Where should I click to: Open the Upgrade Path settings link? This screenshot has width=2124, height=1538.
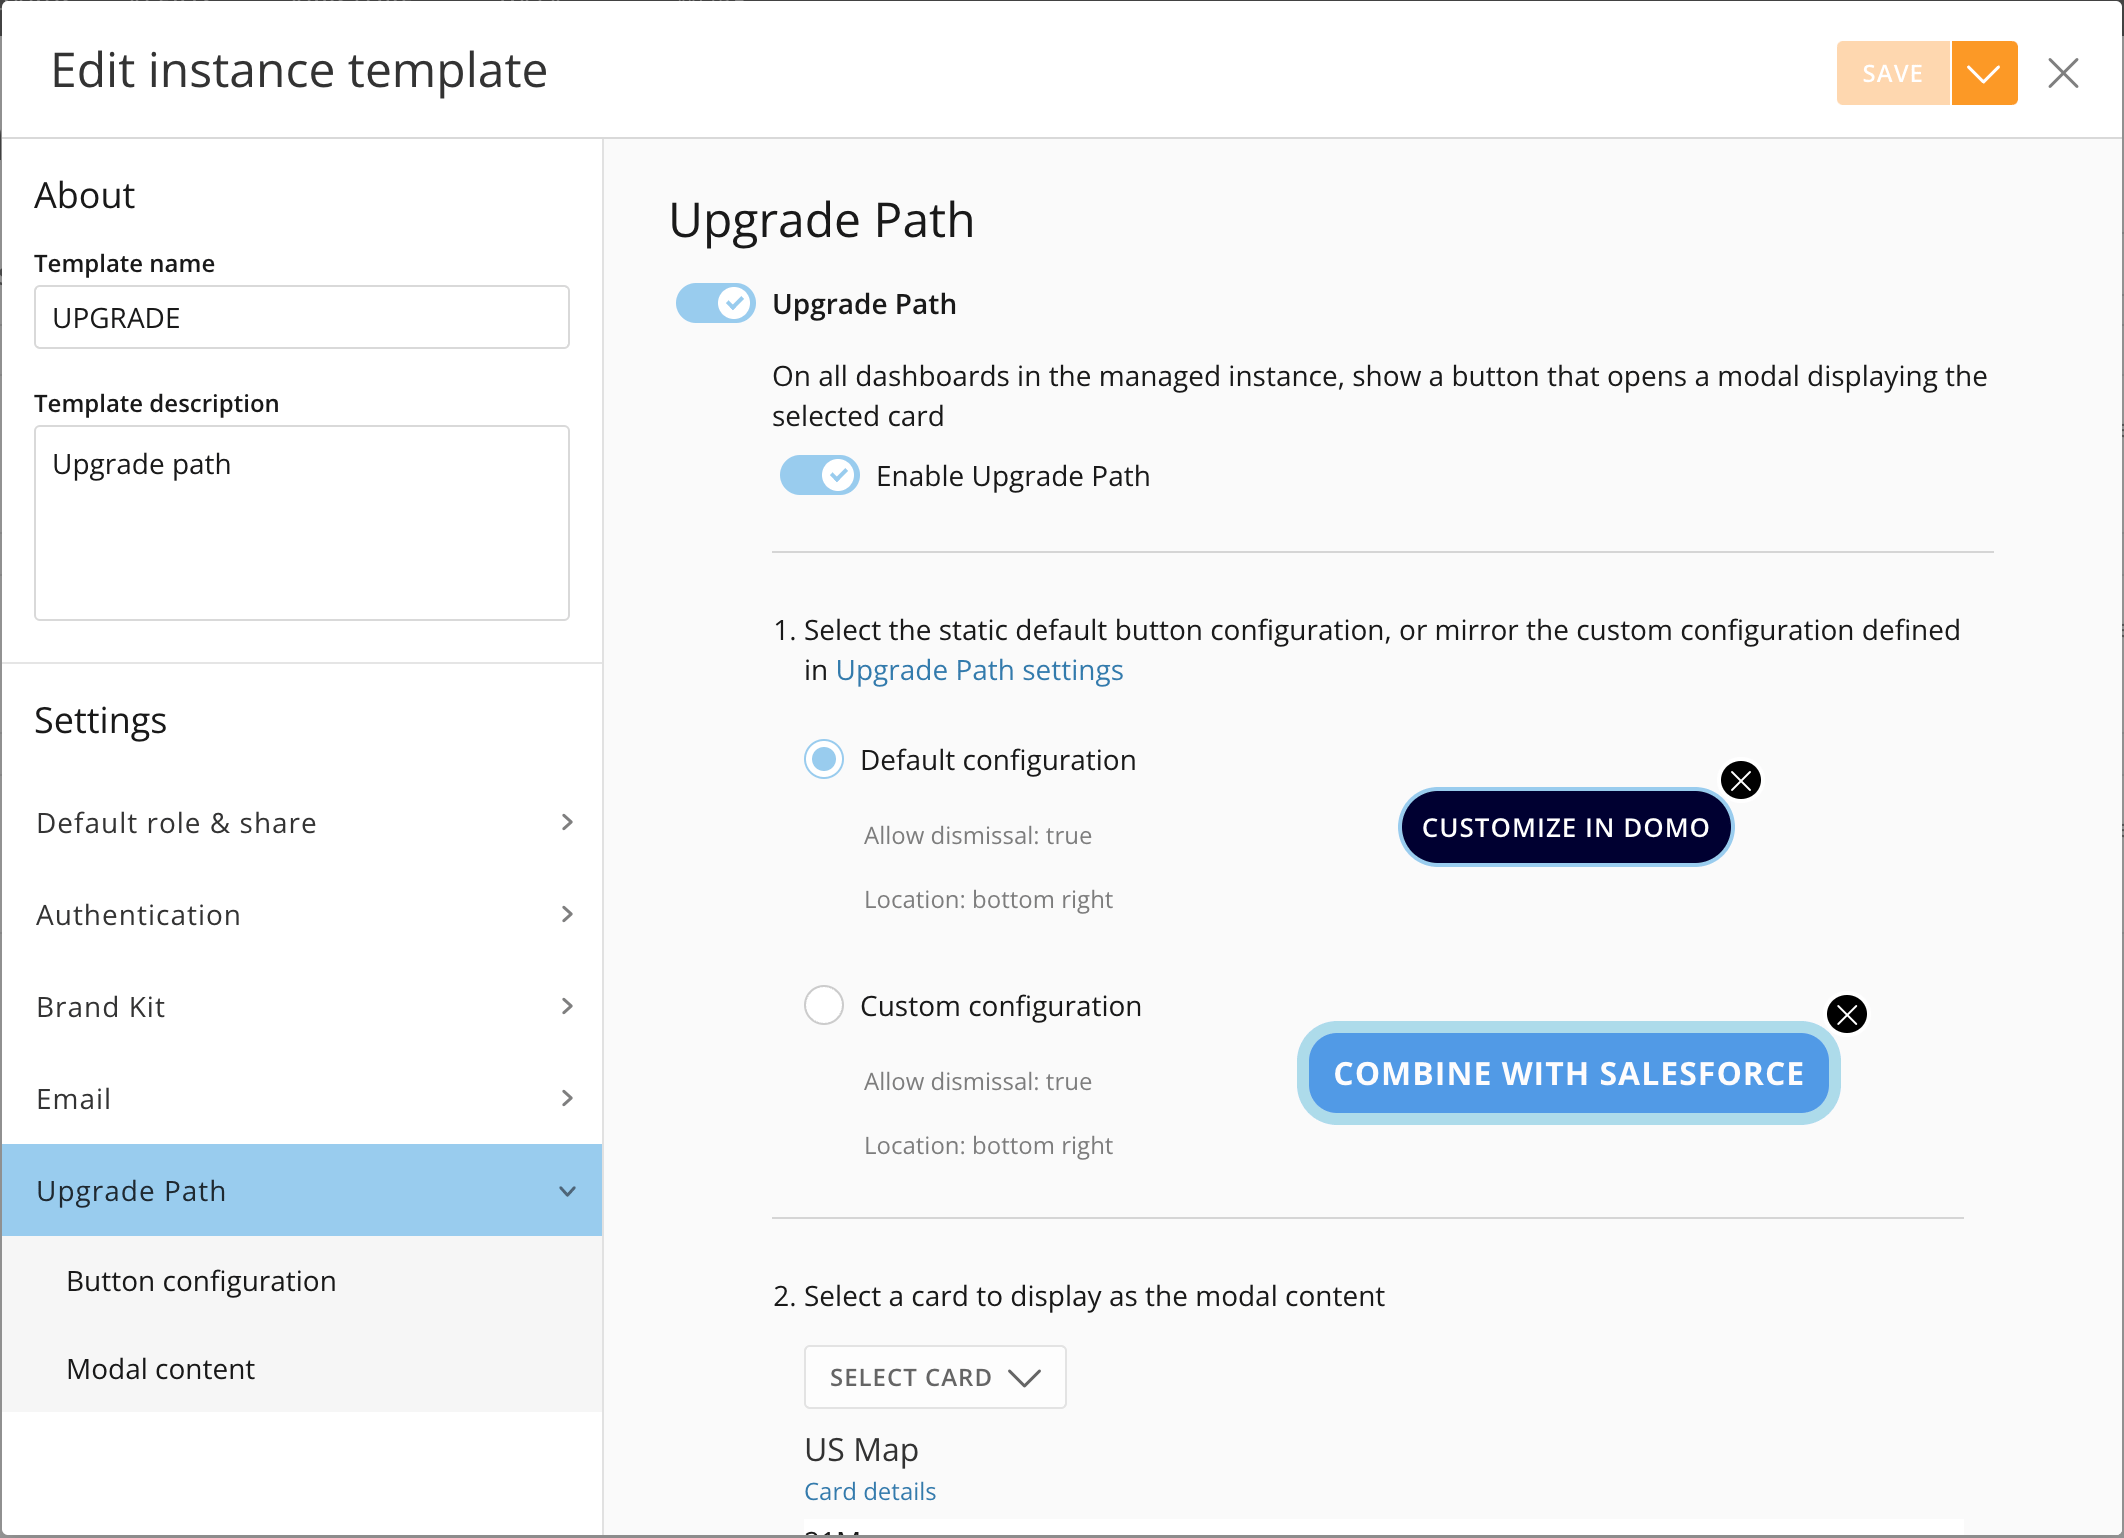click(979, 670)
